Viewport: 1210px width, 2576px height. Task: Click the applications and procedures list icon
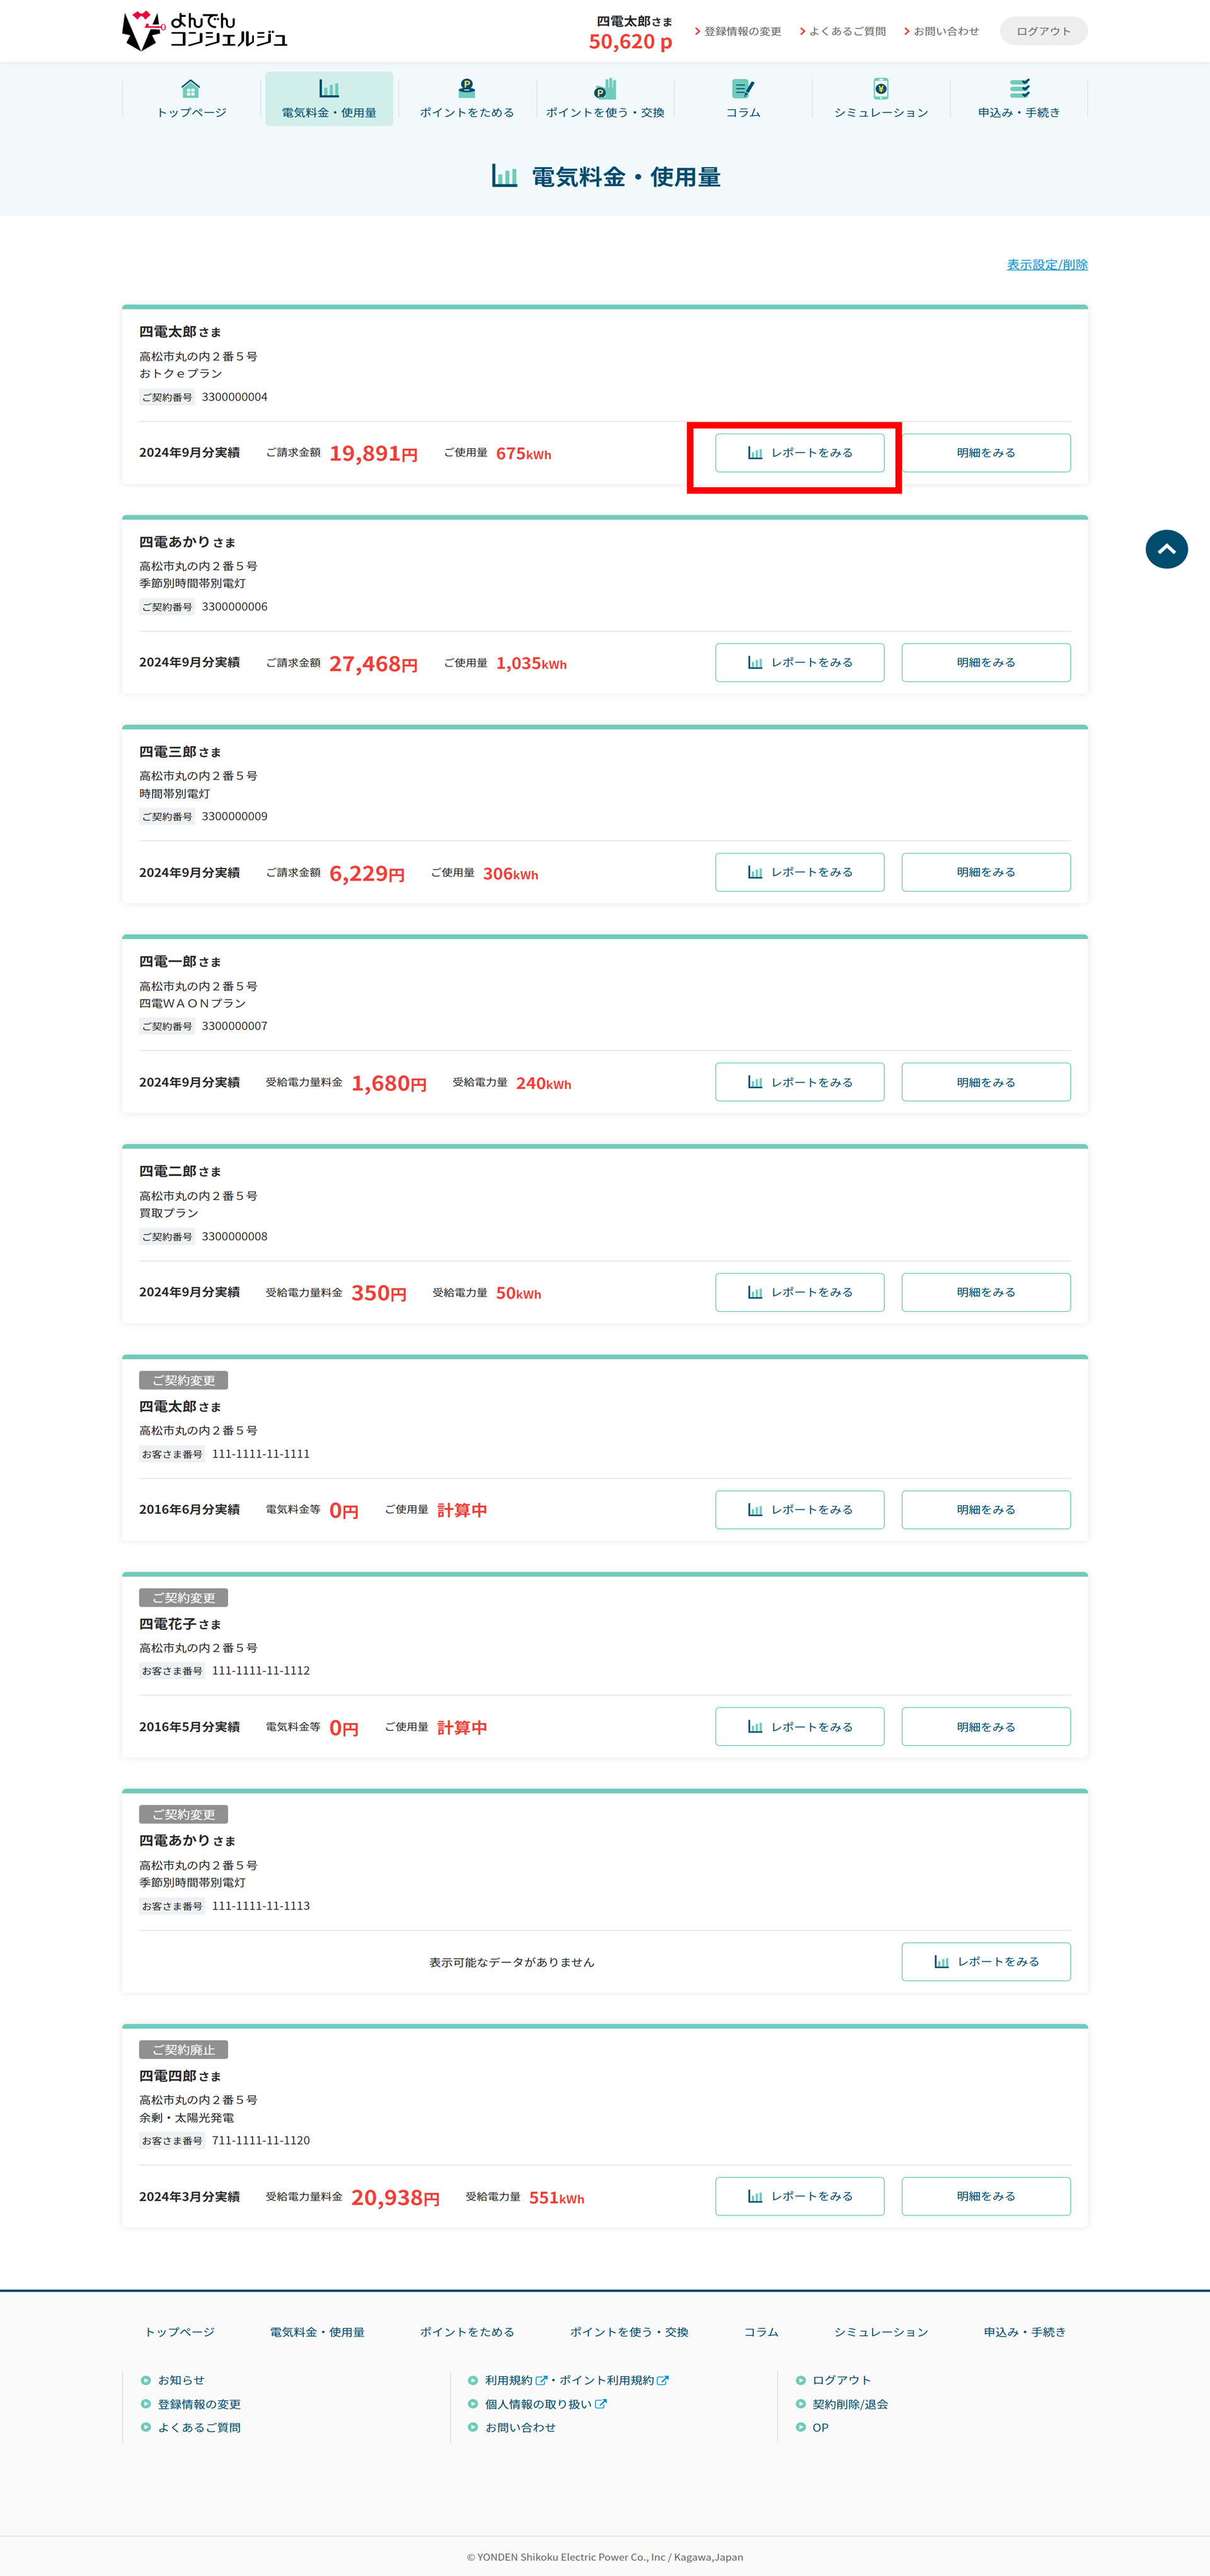click(1019, 89)
